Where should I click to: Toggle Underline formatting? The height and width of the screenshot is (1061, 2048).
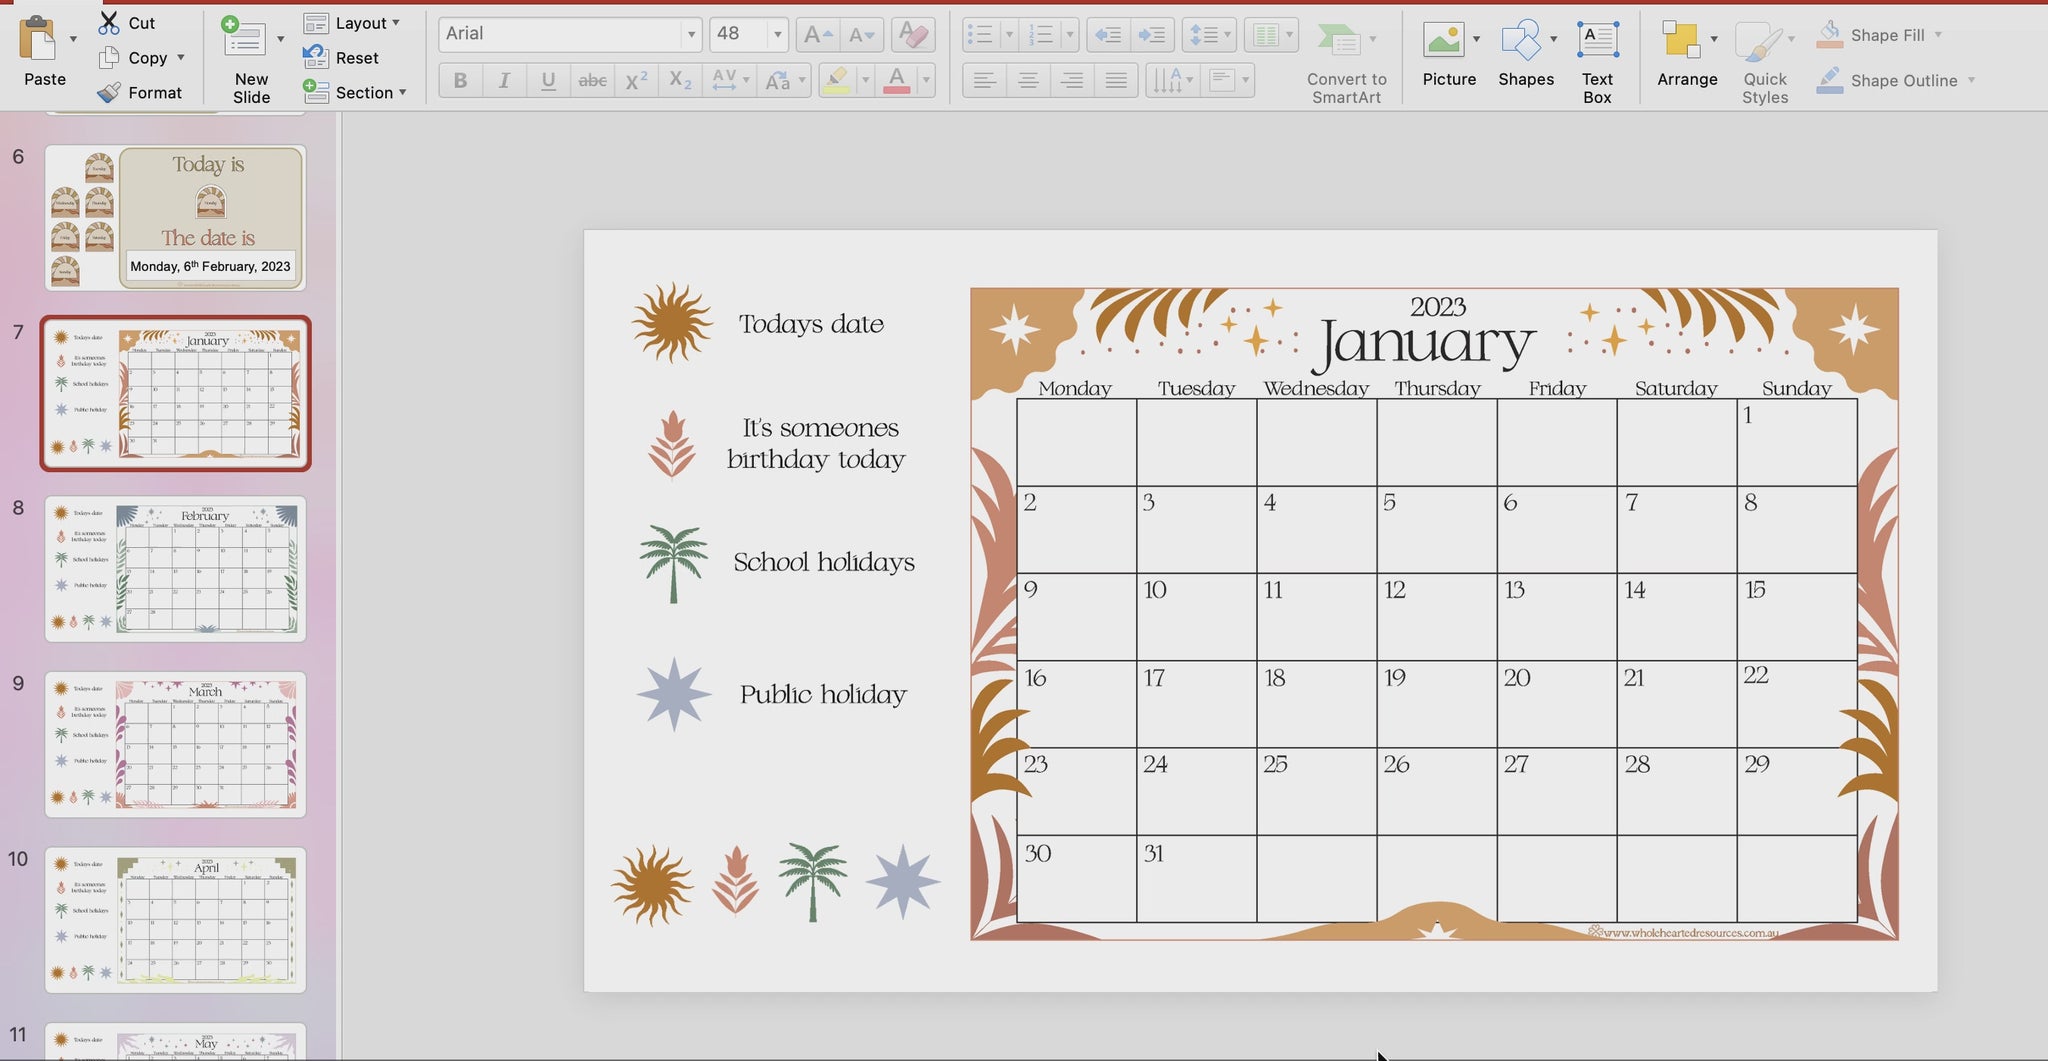click(548, 81)
